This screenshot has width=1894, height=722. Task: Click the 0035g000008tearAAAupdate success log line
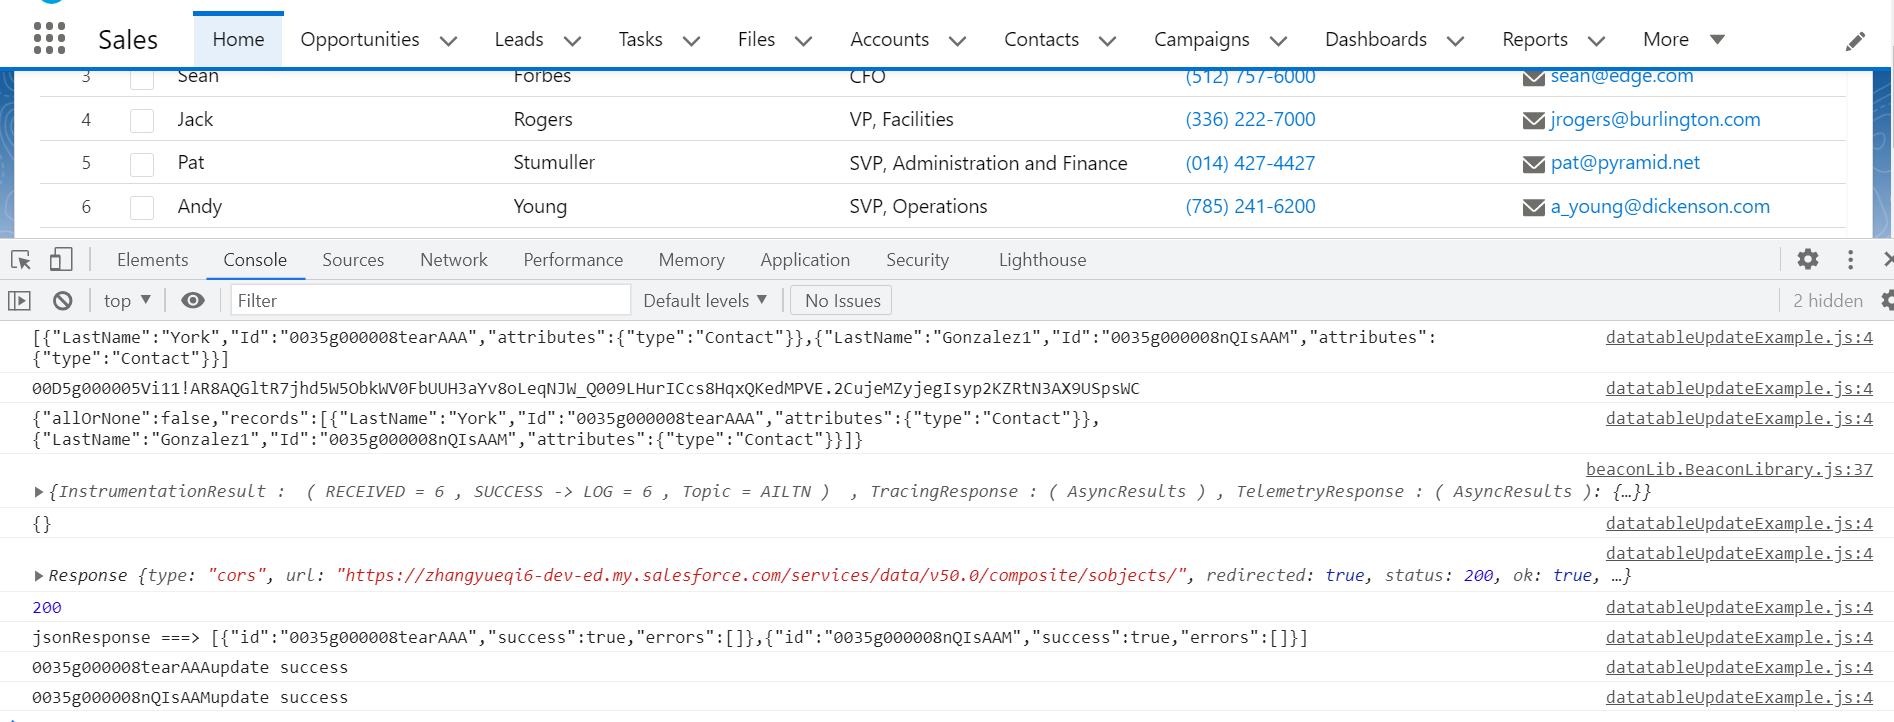coord(190,667)
